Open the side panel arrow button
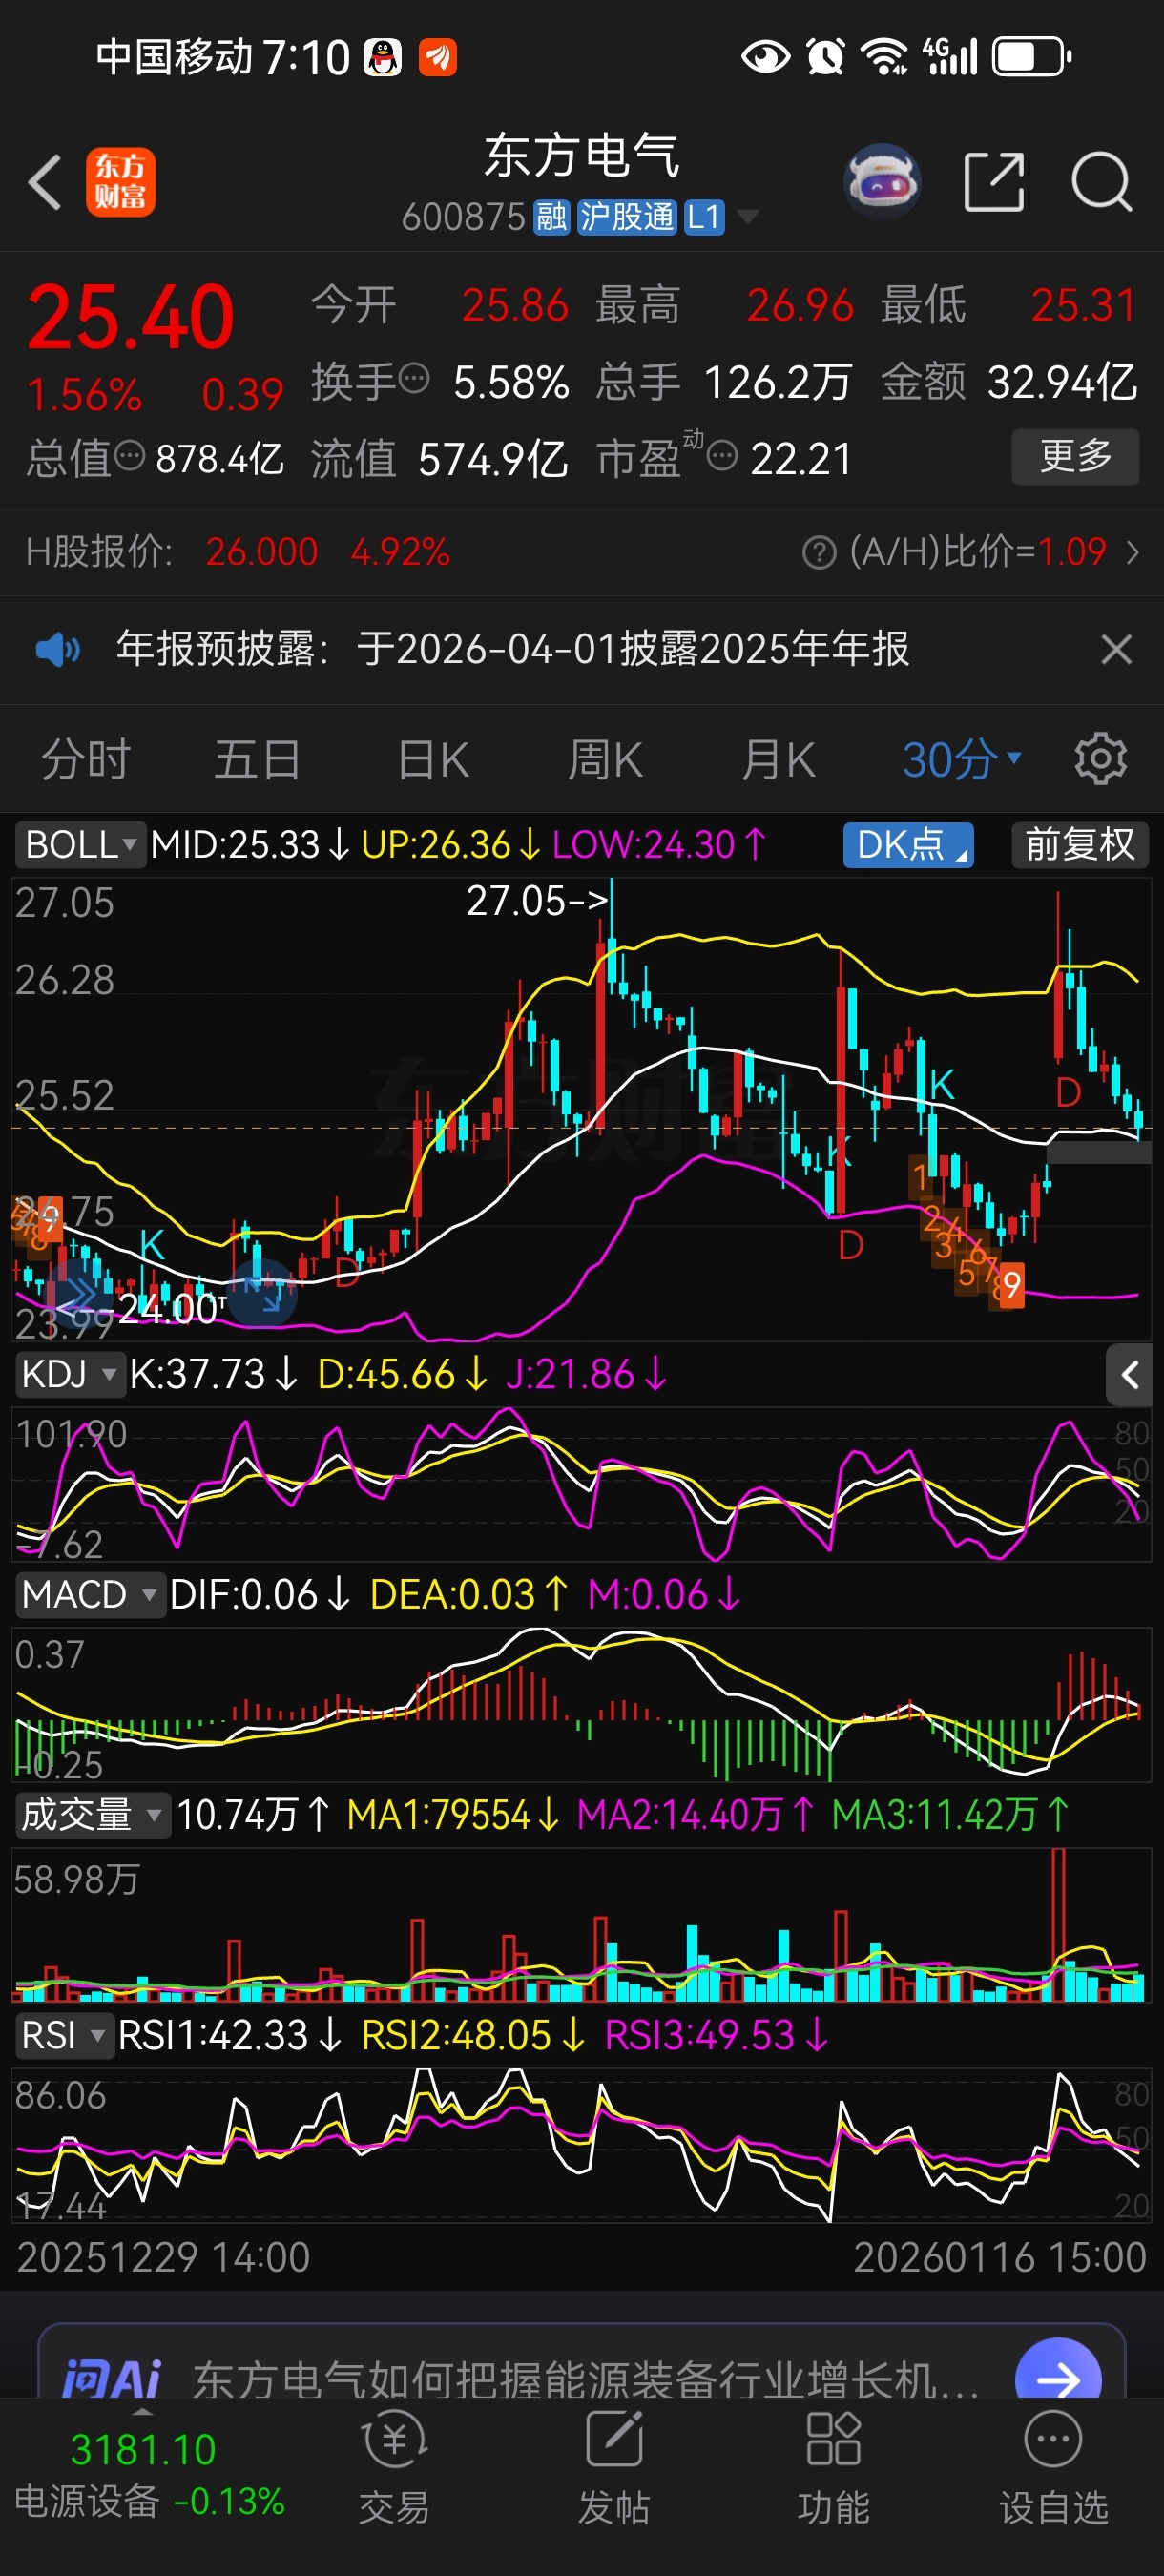Screen dimensions: 1164x2576 (x=1129, y=1376)
